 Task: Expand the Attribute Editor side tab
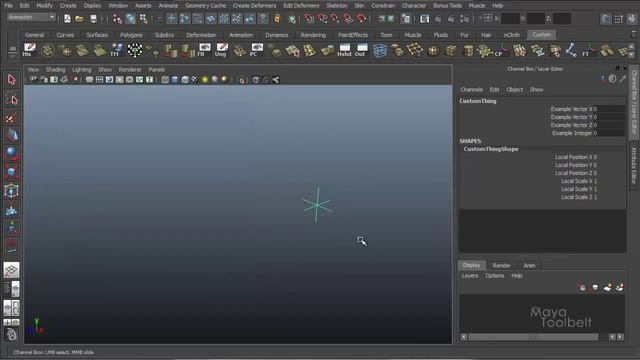(x=634, y=165)
